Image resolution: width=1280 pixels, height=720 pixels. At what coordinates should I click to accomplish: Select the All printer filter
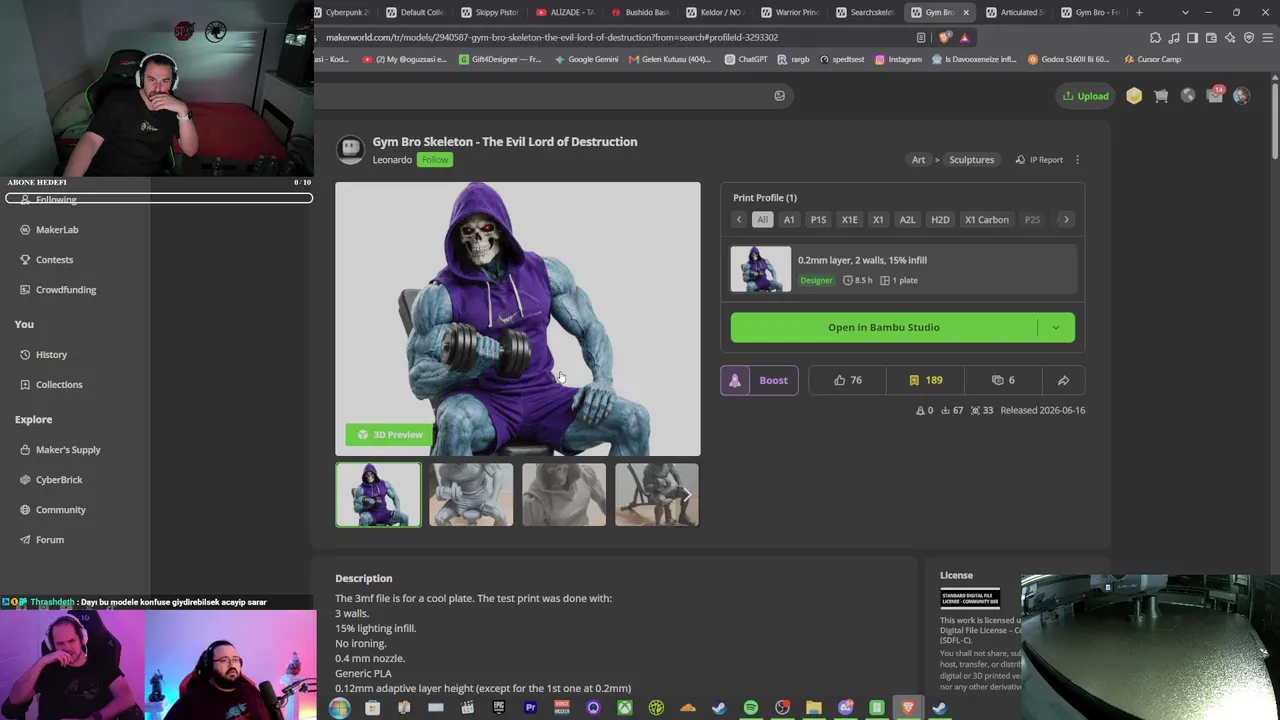(x=762, y=220)
